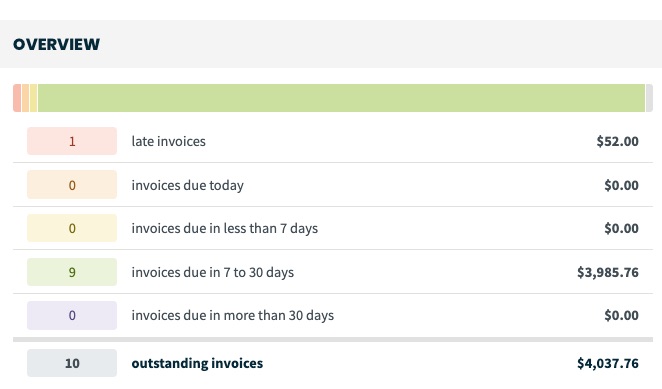
Task: Select the orange due today count badge
Action: pyautogui.click(x=72, y=185)
